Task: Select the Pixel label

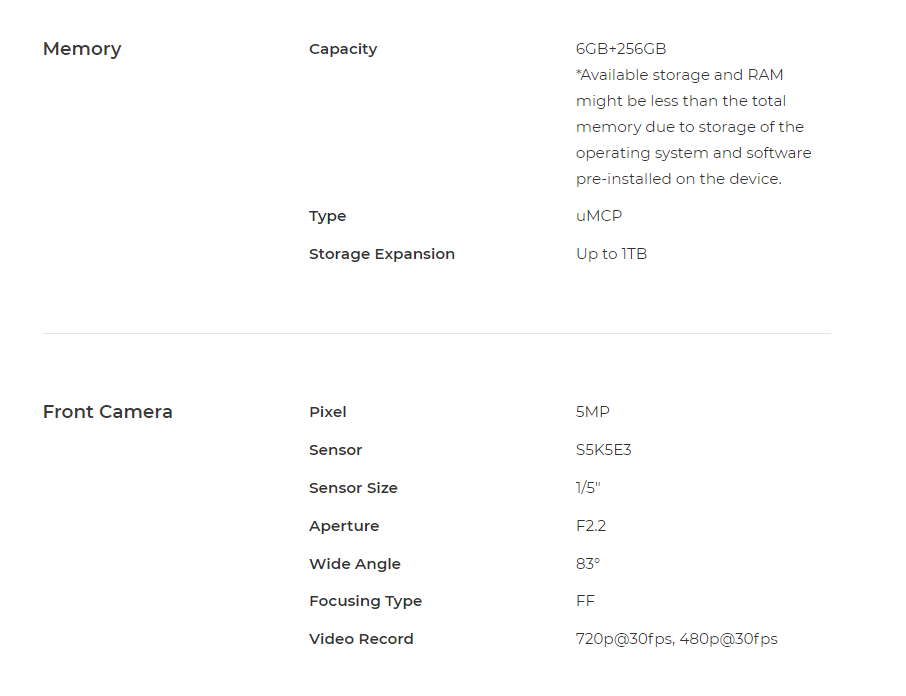Action: [x=328, y=412]
